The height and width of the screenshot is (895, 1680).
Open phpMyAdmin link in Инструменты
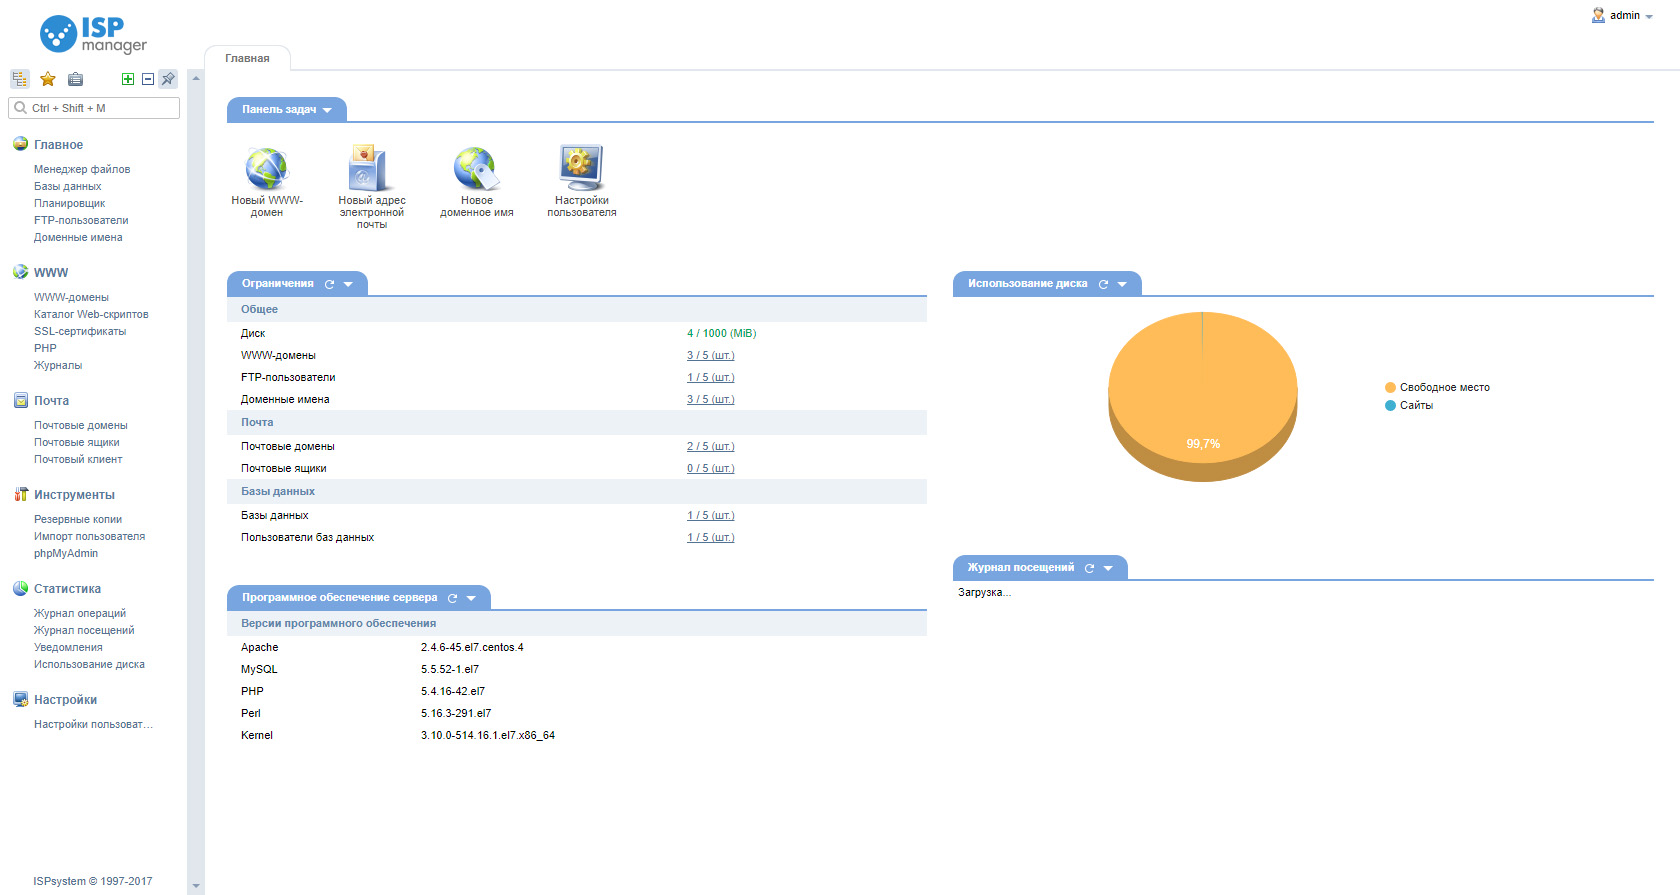pos(66,553)
